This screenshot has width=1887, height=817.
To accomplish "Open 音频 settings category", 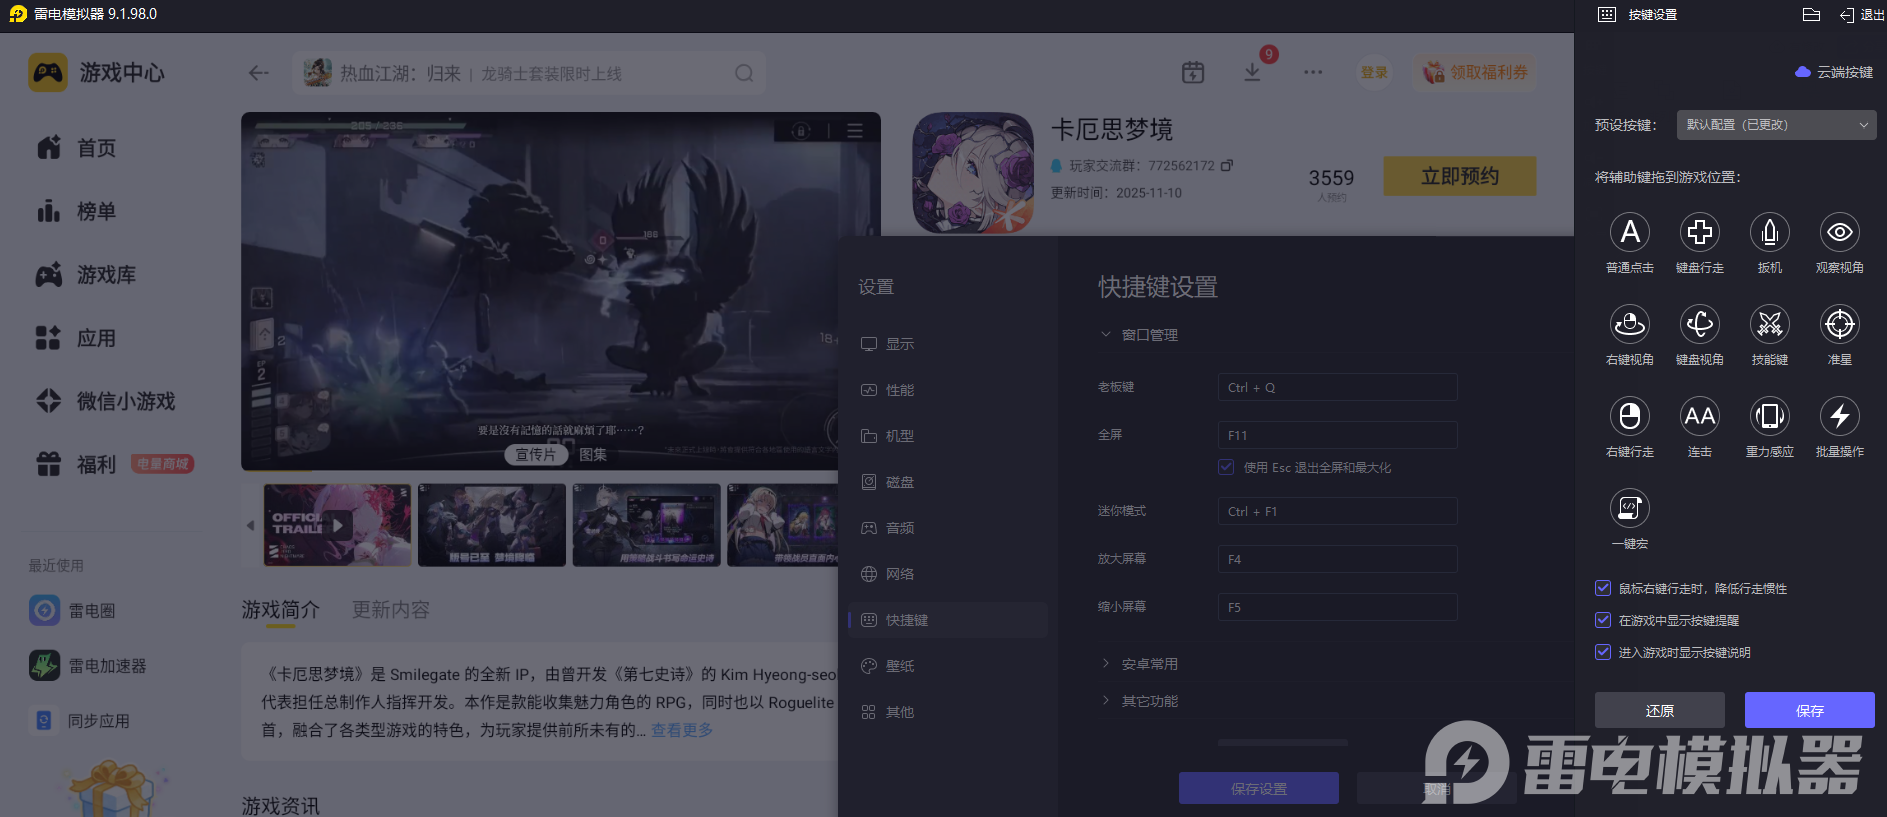I will point(948,528).
